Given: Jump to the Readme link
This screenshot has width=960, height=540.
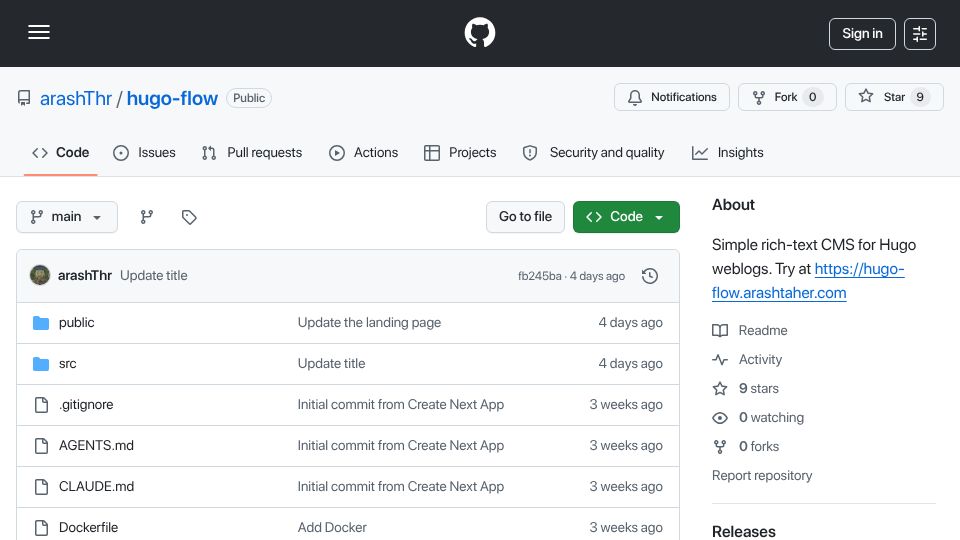Looking at the screenshot, I should point(763,331).
